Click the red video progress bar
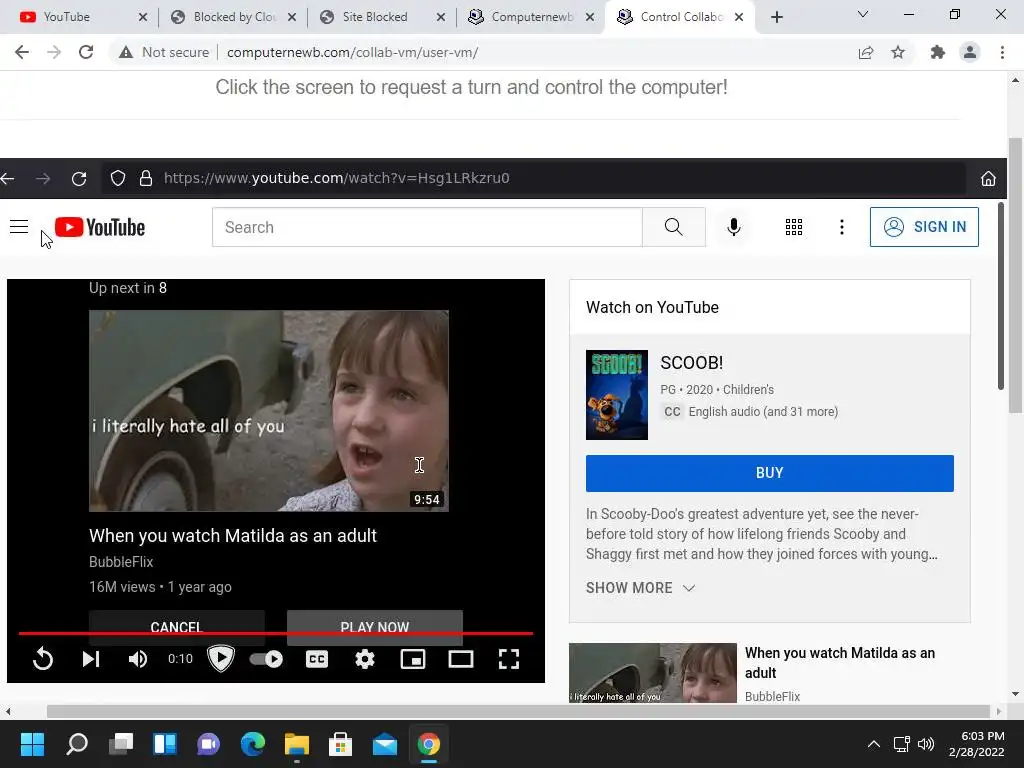Screen dimensions: 1024x768 (276, 633)
